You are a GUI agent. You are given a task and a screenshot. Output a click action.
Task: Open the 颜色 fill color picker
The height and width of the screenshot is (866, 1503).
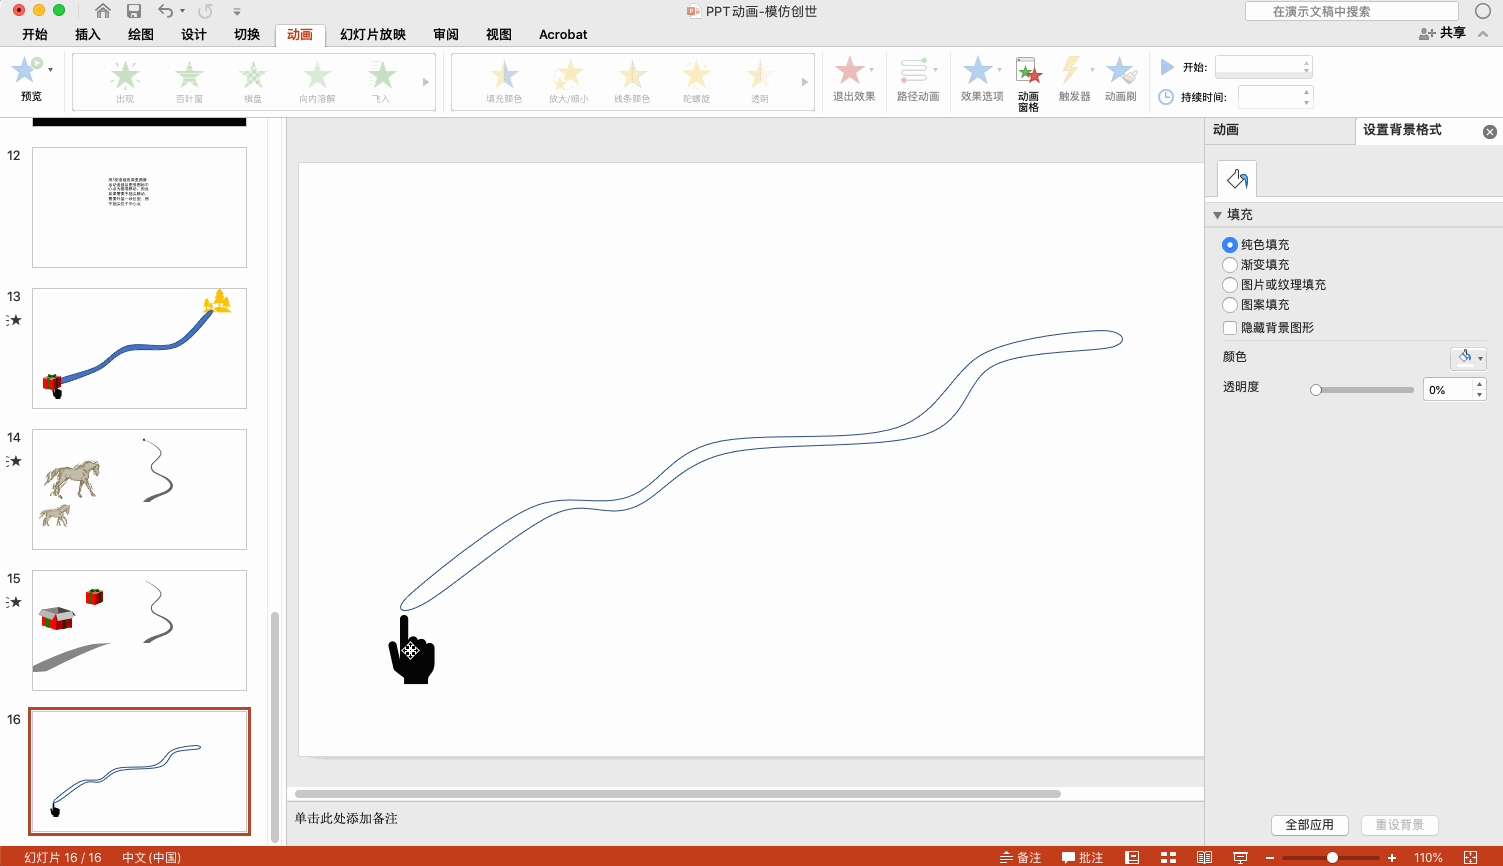[1468, 358]
